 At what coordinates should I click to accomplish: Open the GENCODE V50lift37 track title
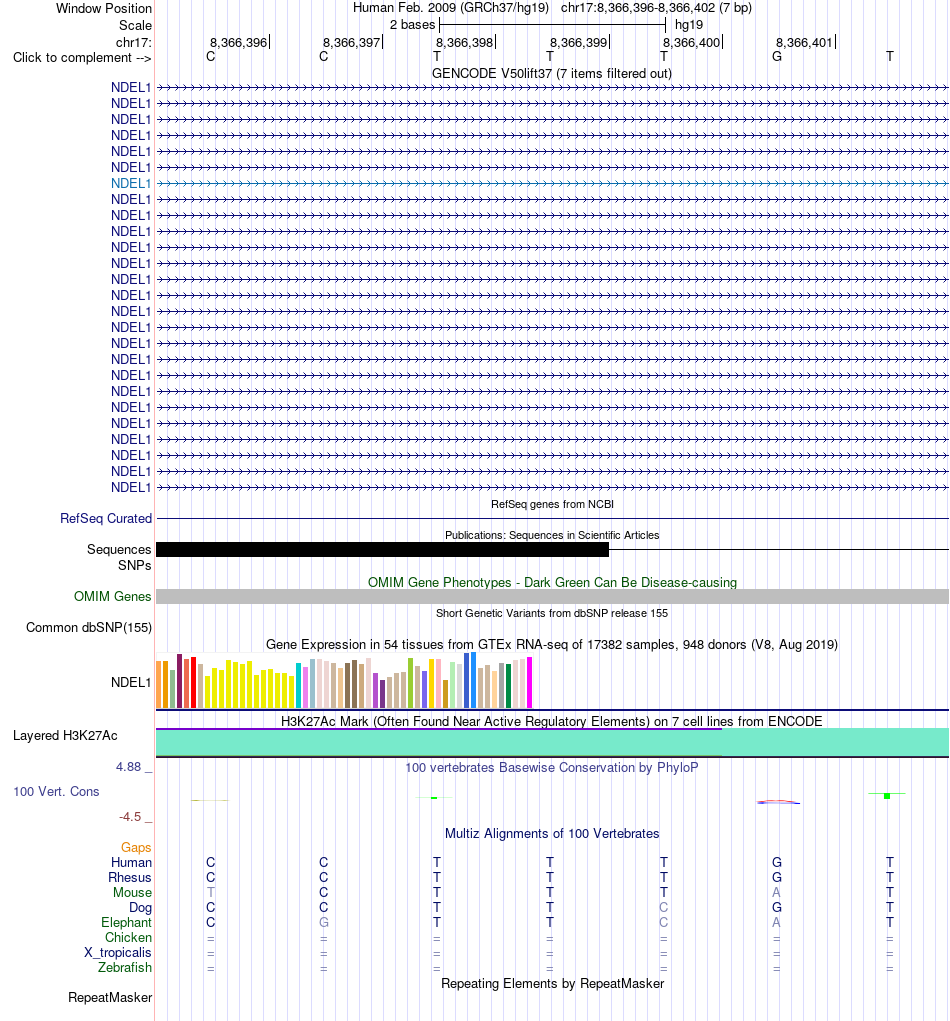point(552,74)
